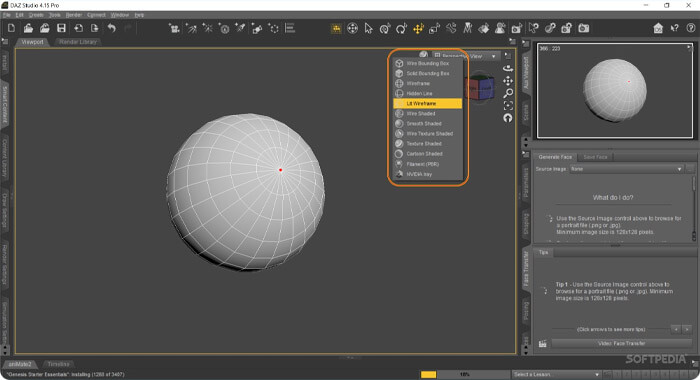This screenshot has width=700, height=380.
Task: Show the previous tip arrow
Action: pyautogui.click(x=676, y=329)
